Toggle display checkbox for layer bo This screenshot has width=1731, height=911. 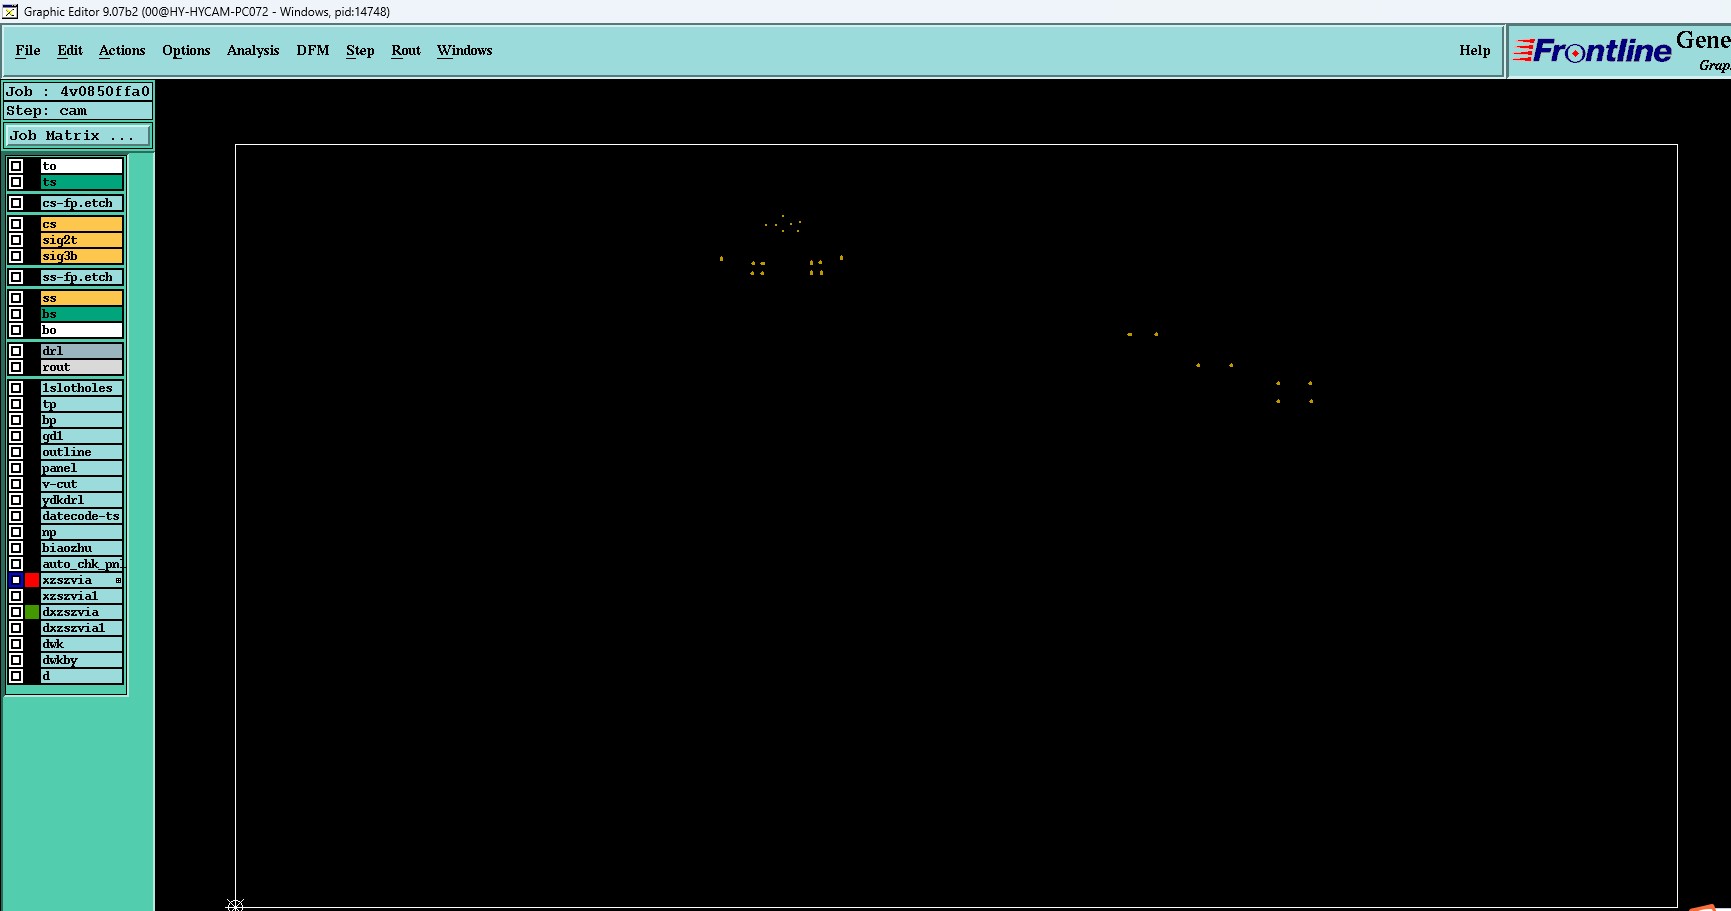pyautogui.click(x=16, y=330)
